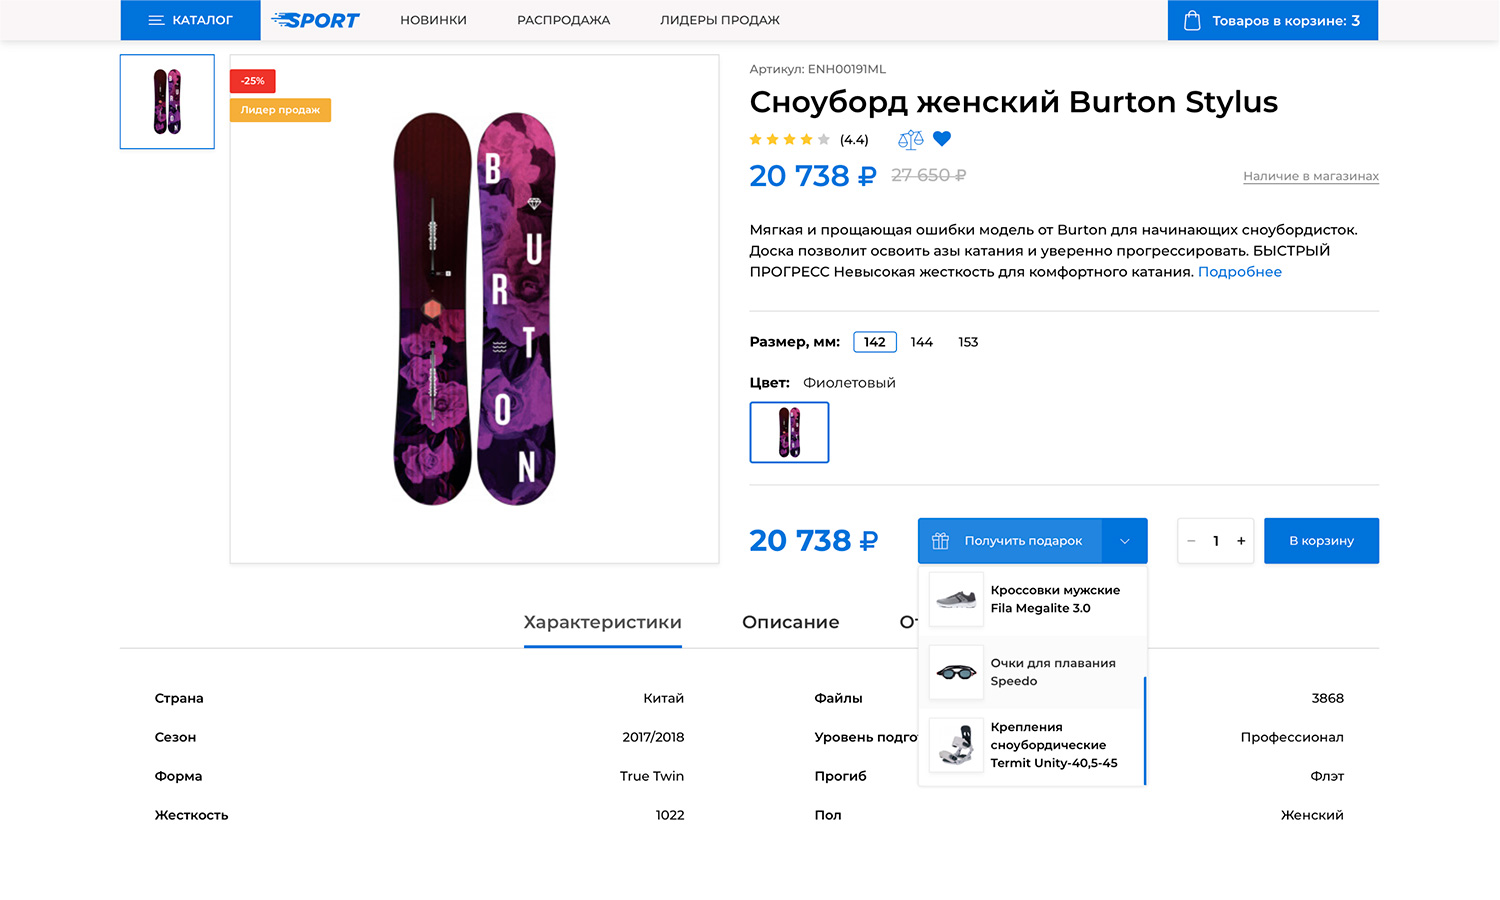
Task: Select the purple color swatch
Action: (789, 432)
